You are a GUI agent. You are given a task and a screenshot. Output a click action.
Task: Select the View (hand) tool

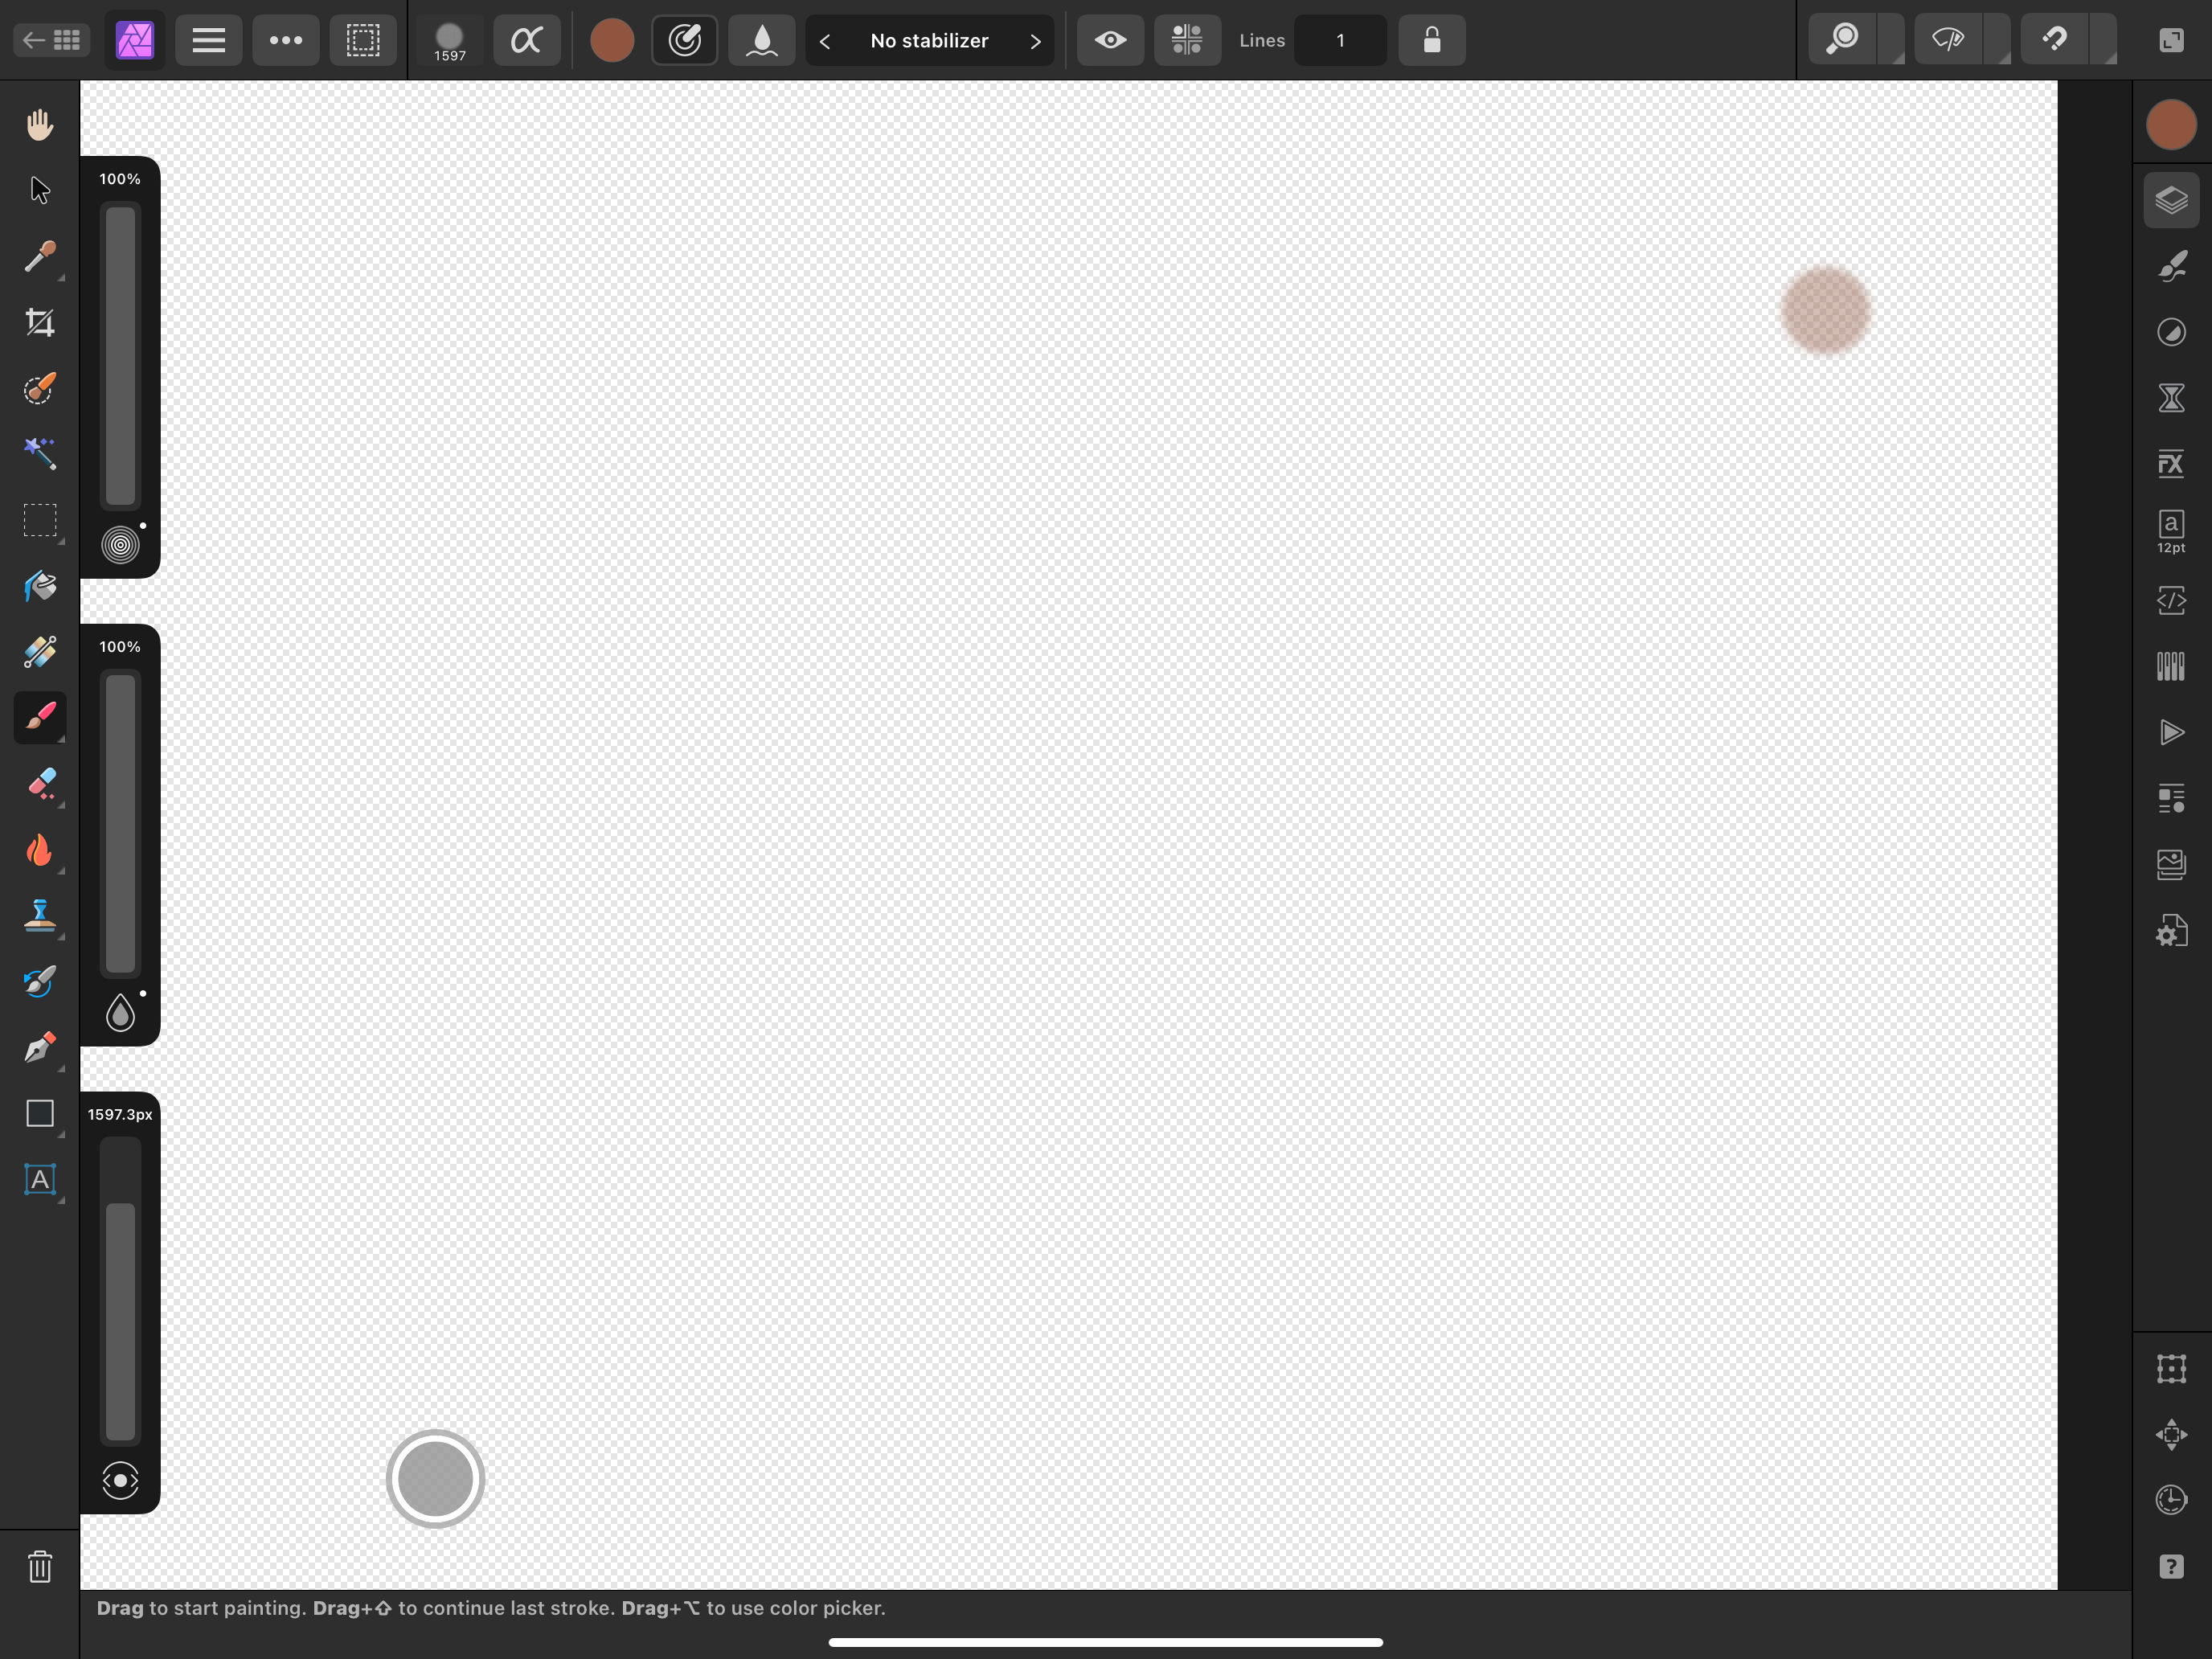click(40, 124)
